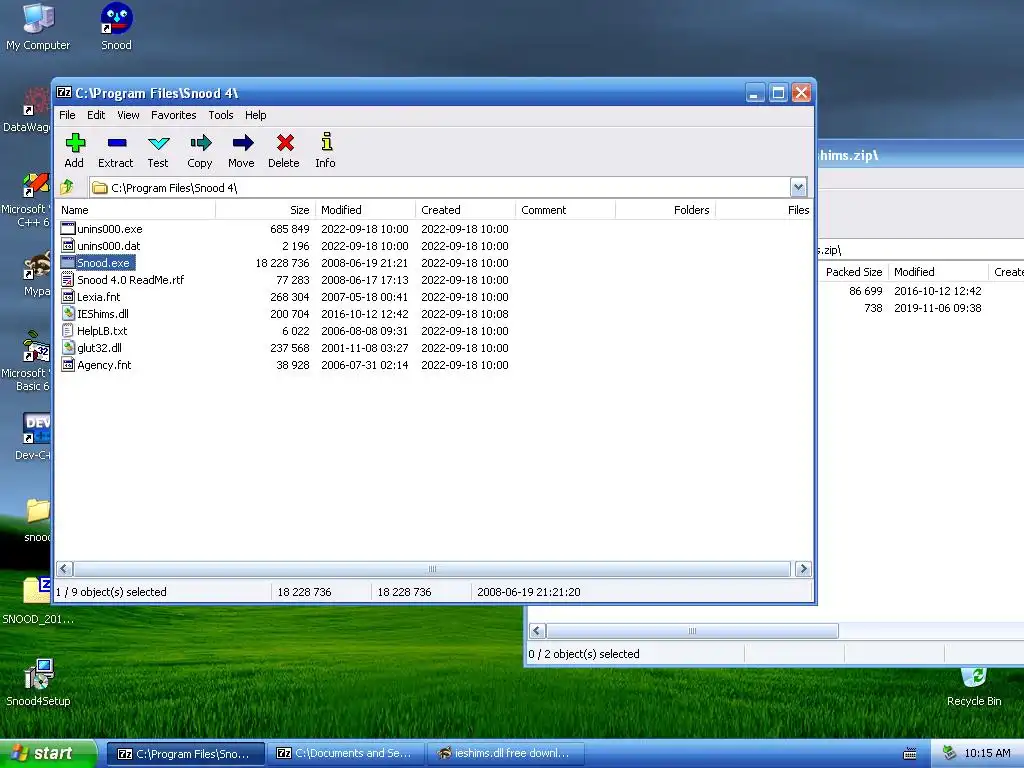Viewport: 1024px width, 768px height.
Task: Click scroll right arrow in Snood 4 window
Action: pyautogui.click(x=803, y=569)
